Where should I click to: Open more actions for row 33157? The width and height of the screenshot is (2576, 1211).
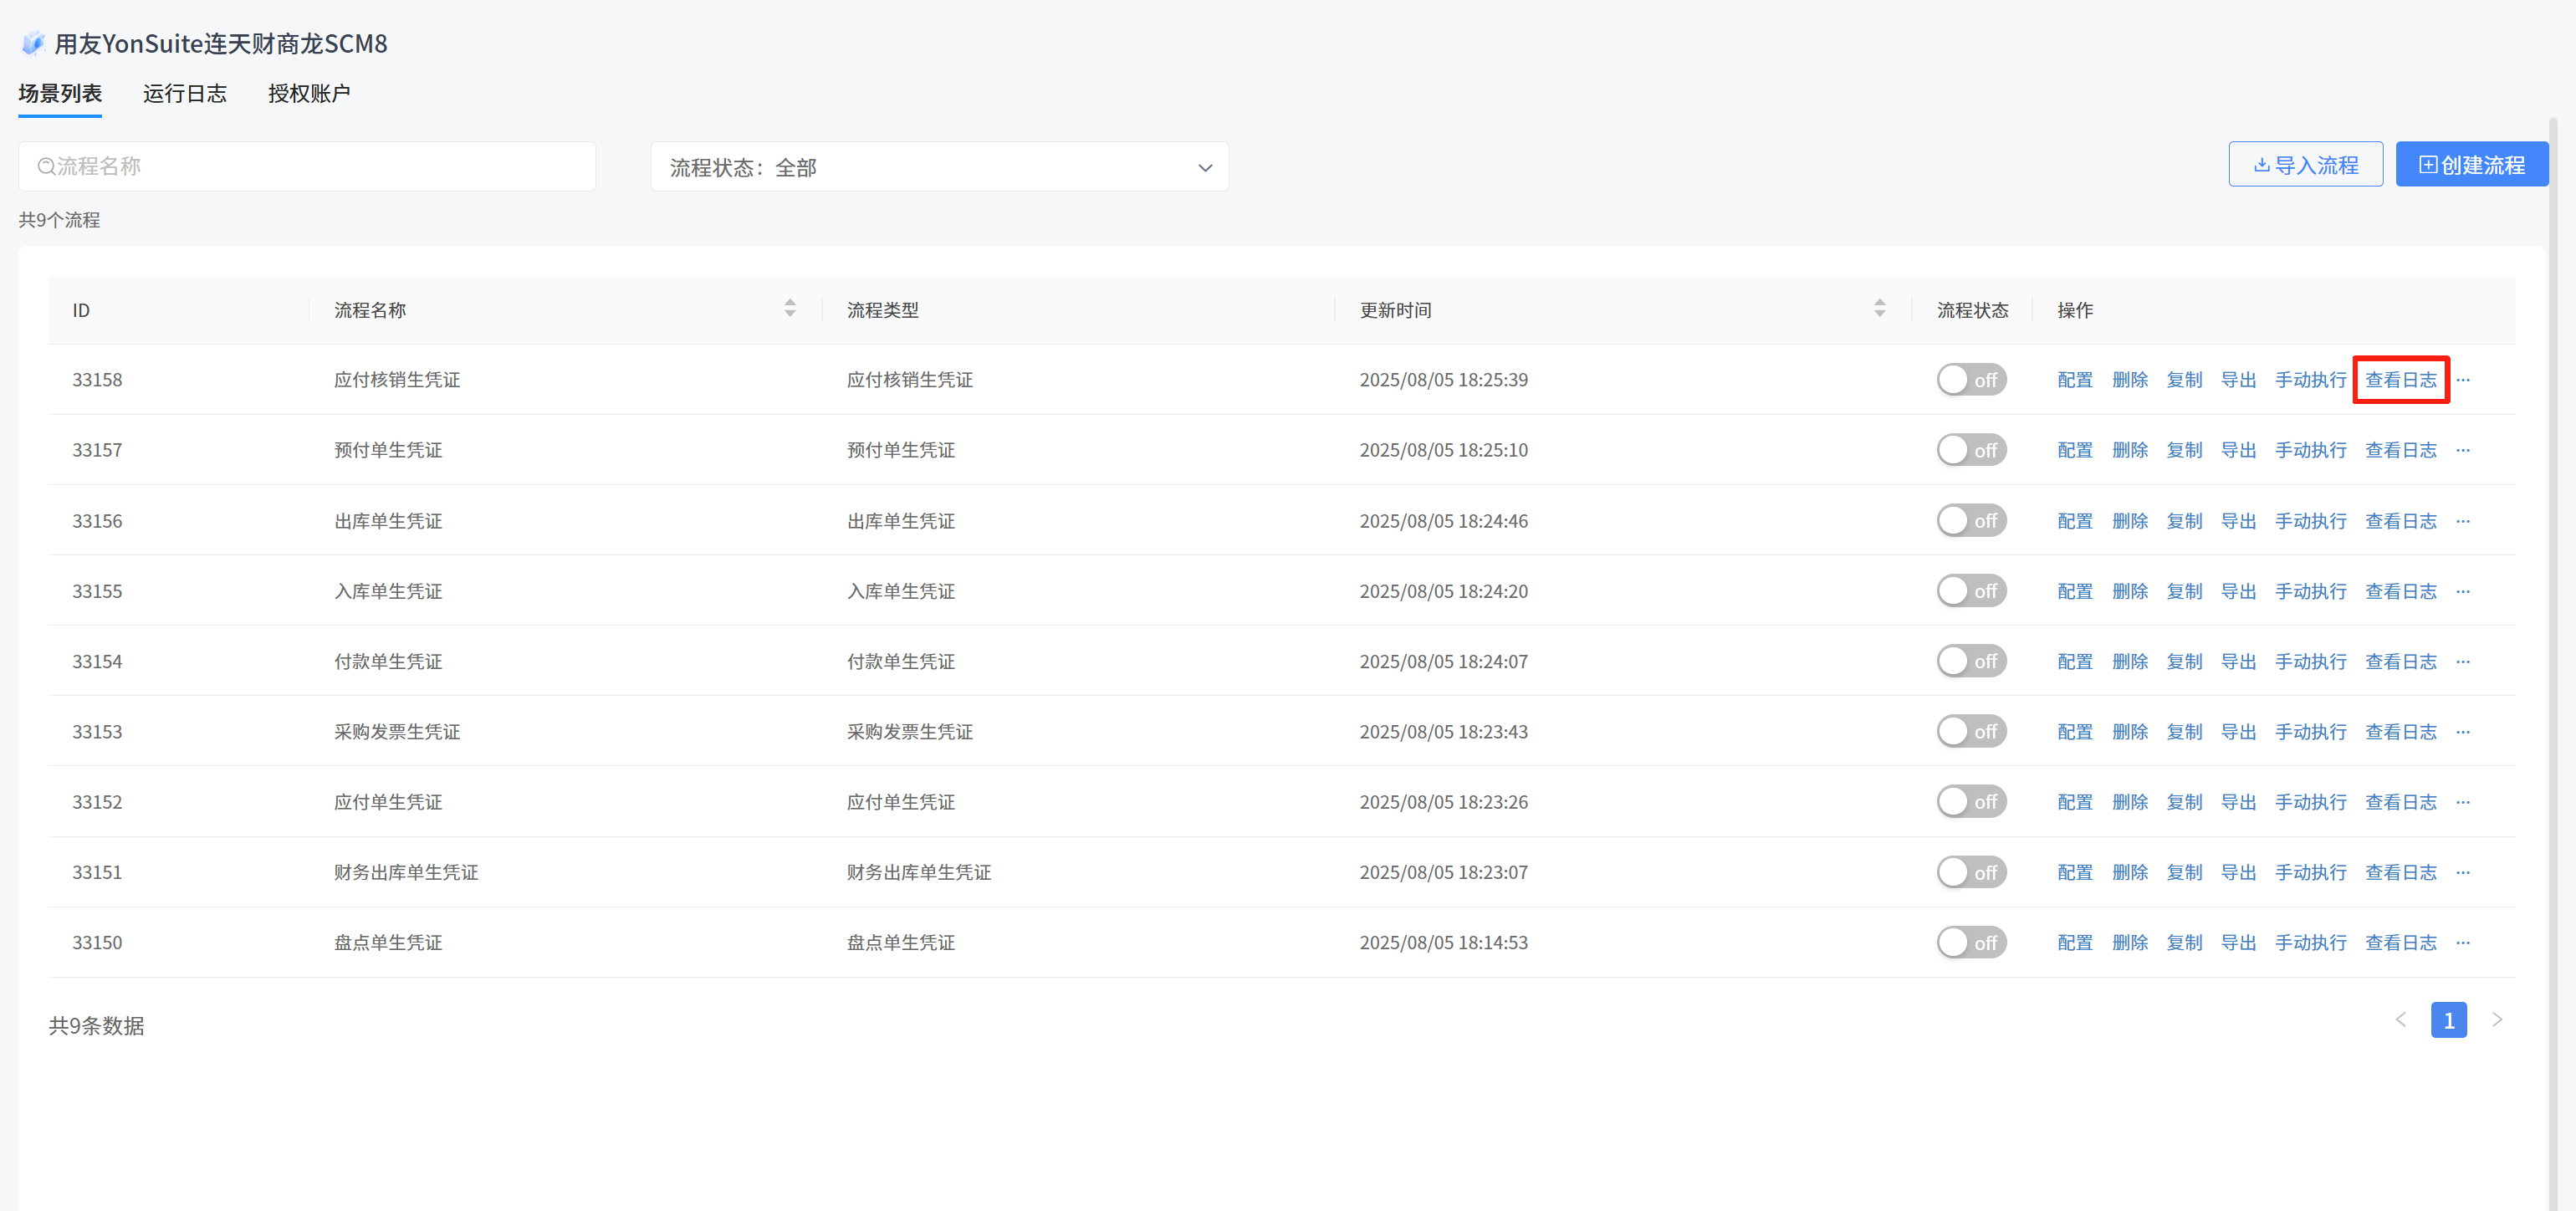coord(2463,450)
